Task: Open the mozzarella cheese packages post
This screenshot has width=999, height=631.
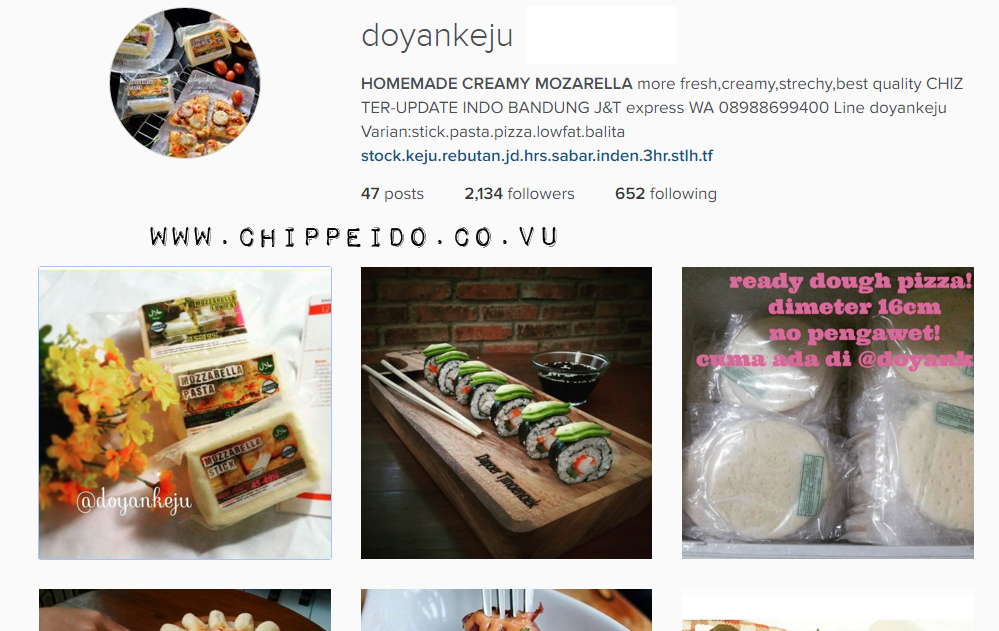Action: [185, 413]
